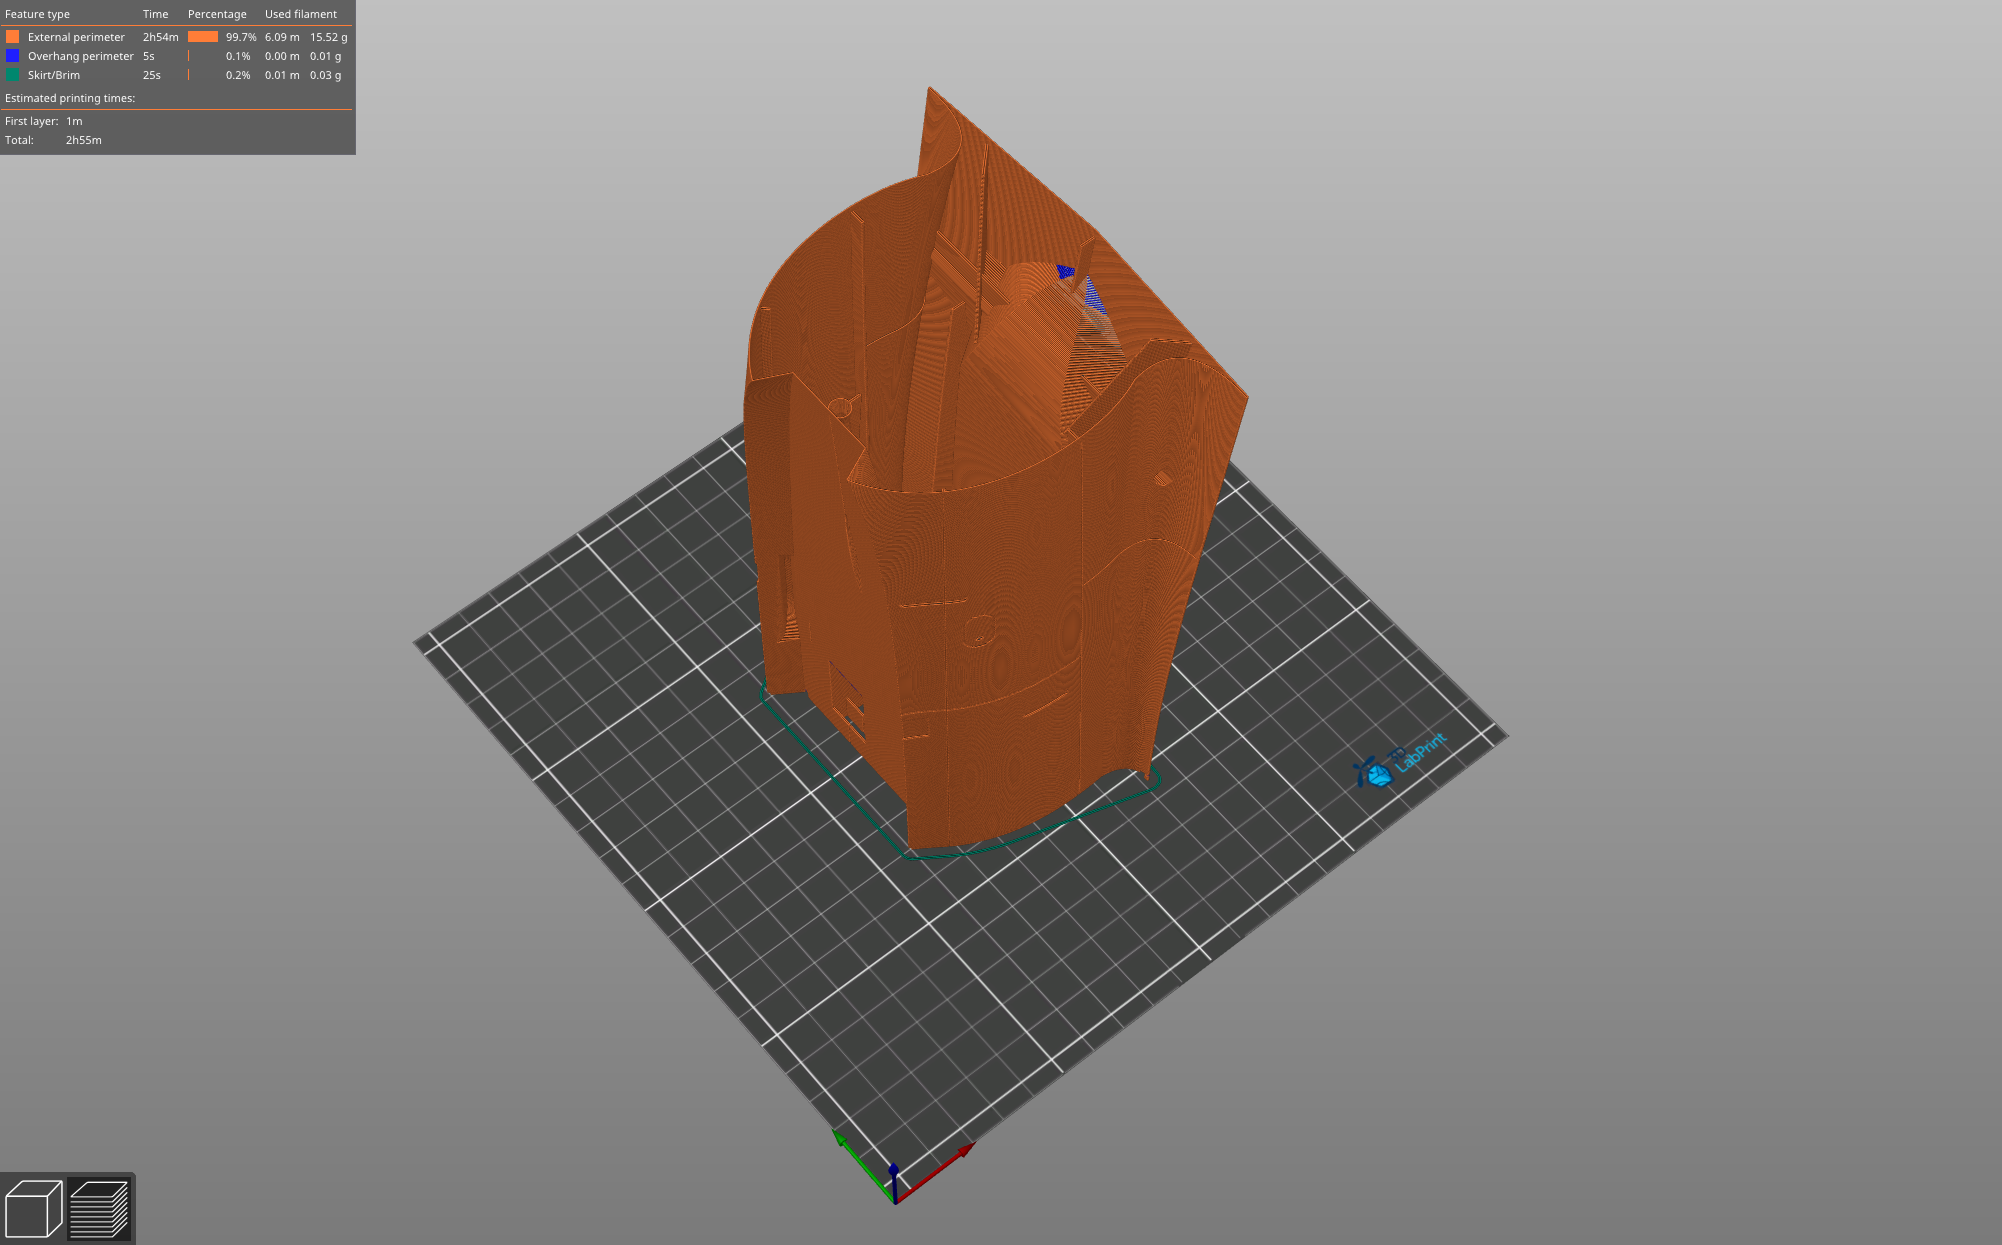Click the orange External perimeter swatch
The width and height of the screenshot is (2002, 1245).
click(13, 37)
